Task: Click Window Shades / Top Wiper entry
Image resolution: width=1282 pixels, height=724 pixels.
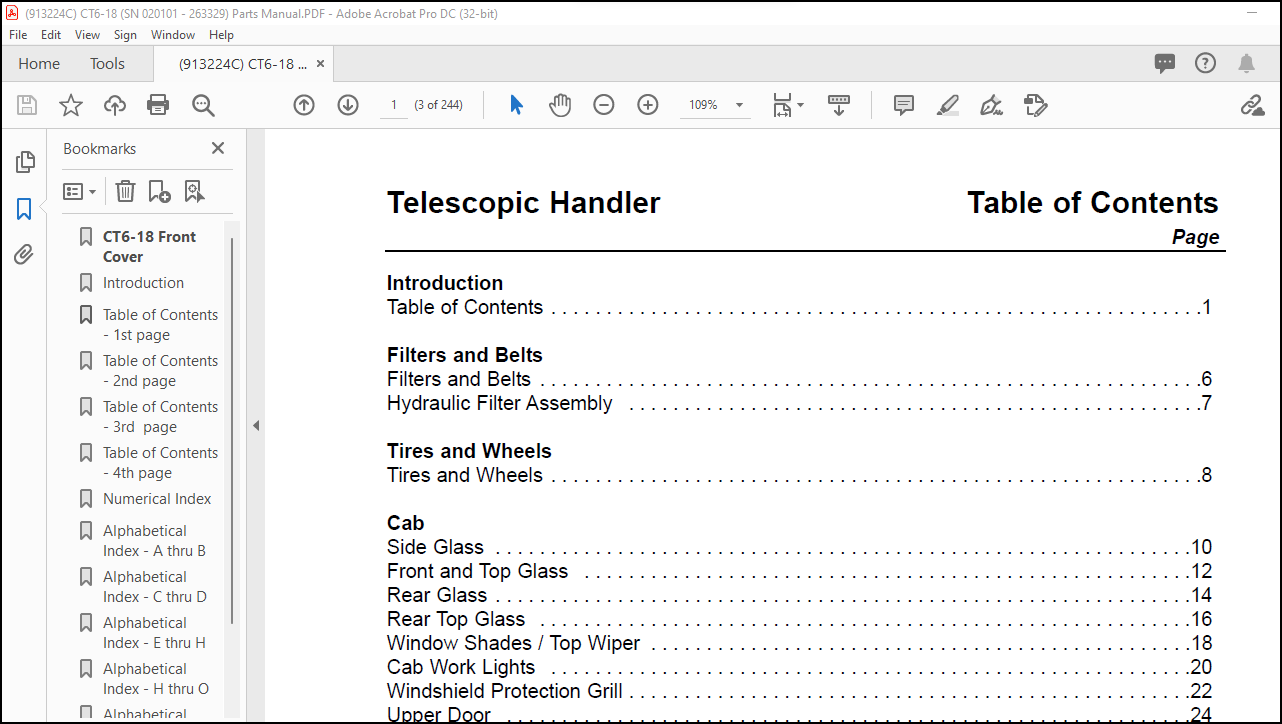Action: pyautogui.click(x=513, y=643)
